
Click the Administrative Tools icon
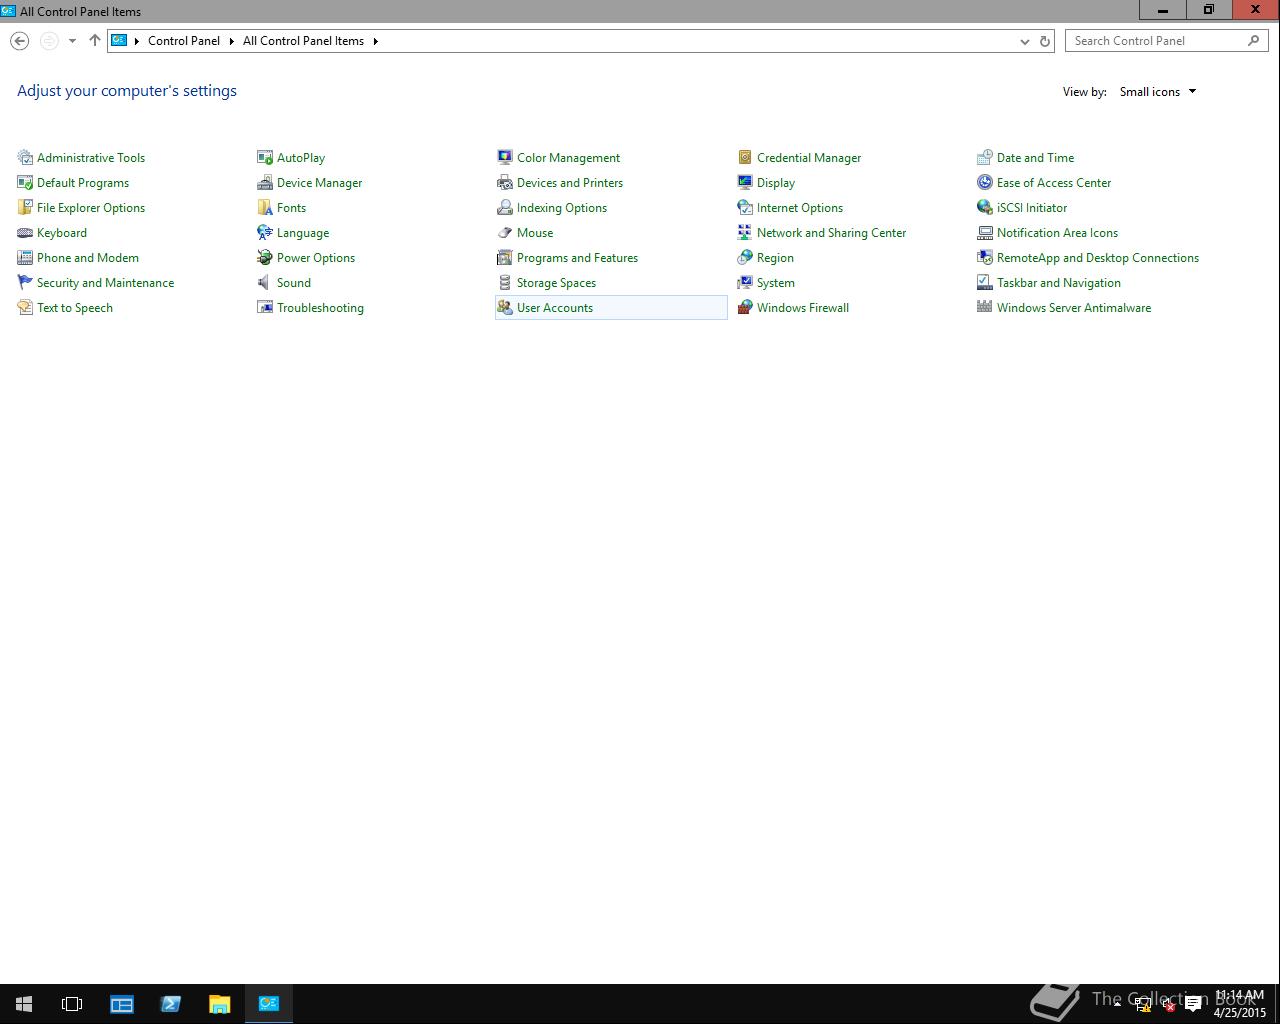coord(25,158)
